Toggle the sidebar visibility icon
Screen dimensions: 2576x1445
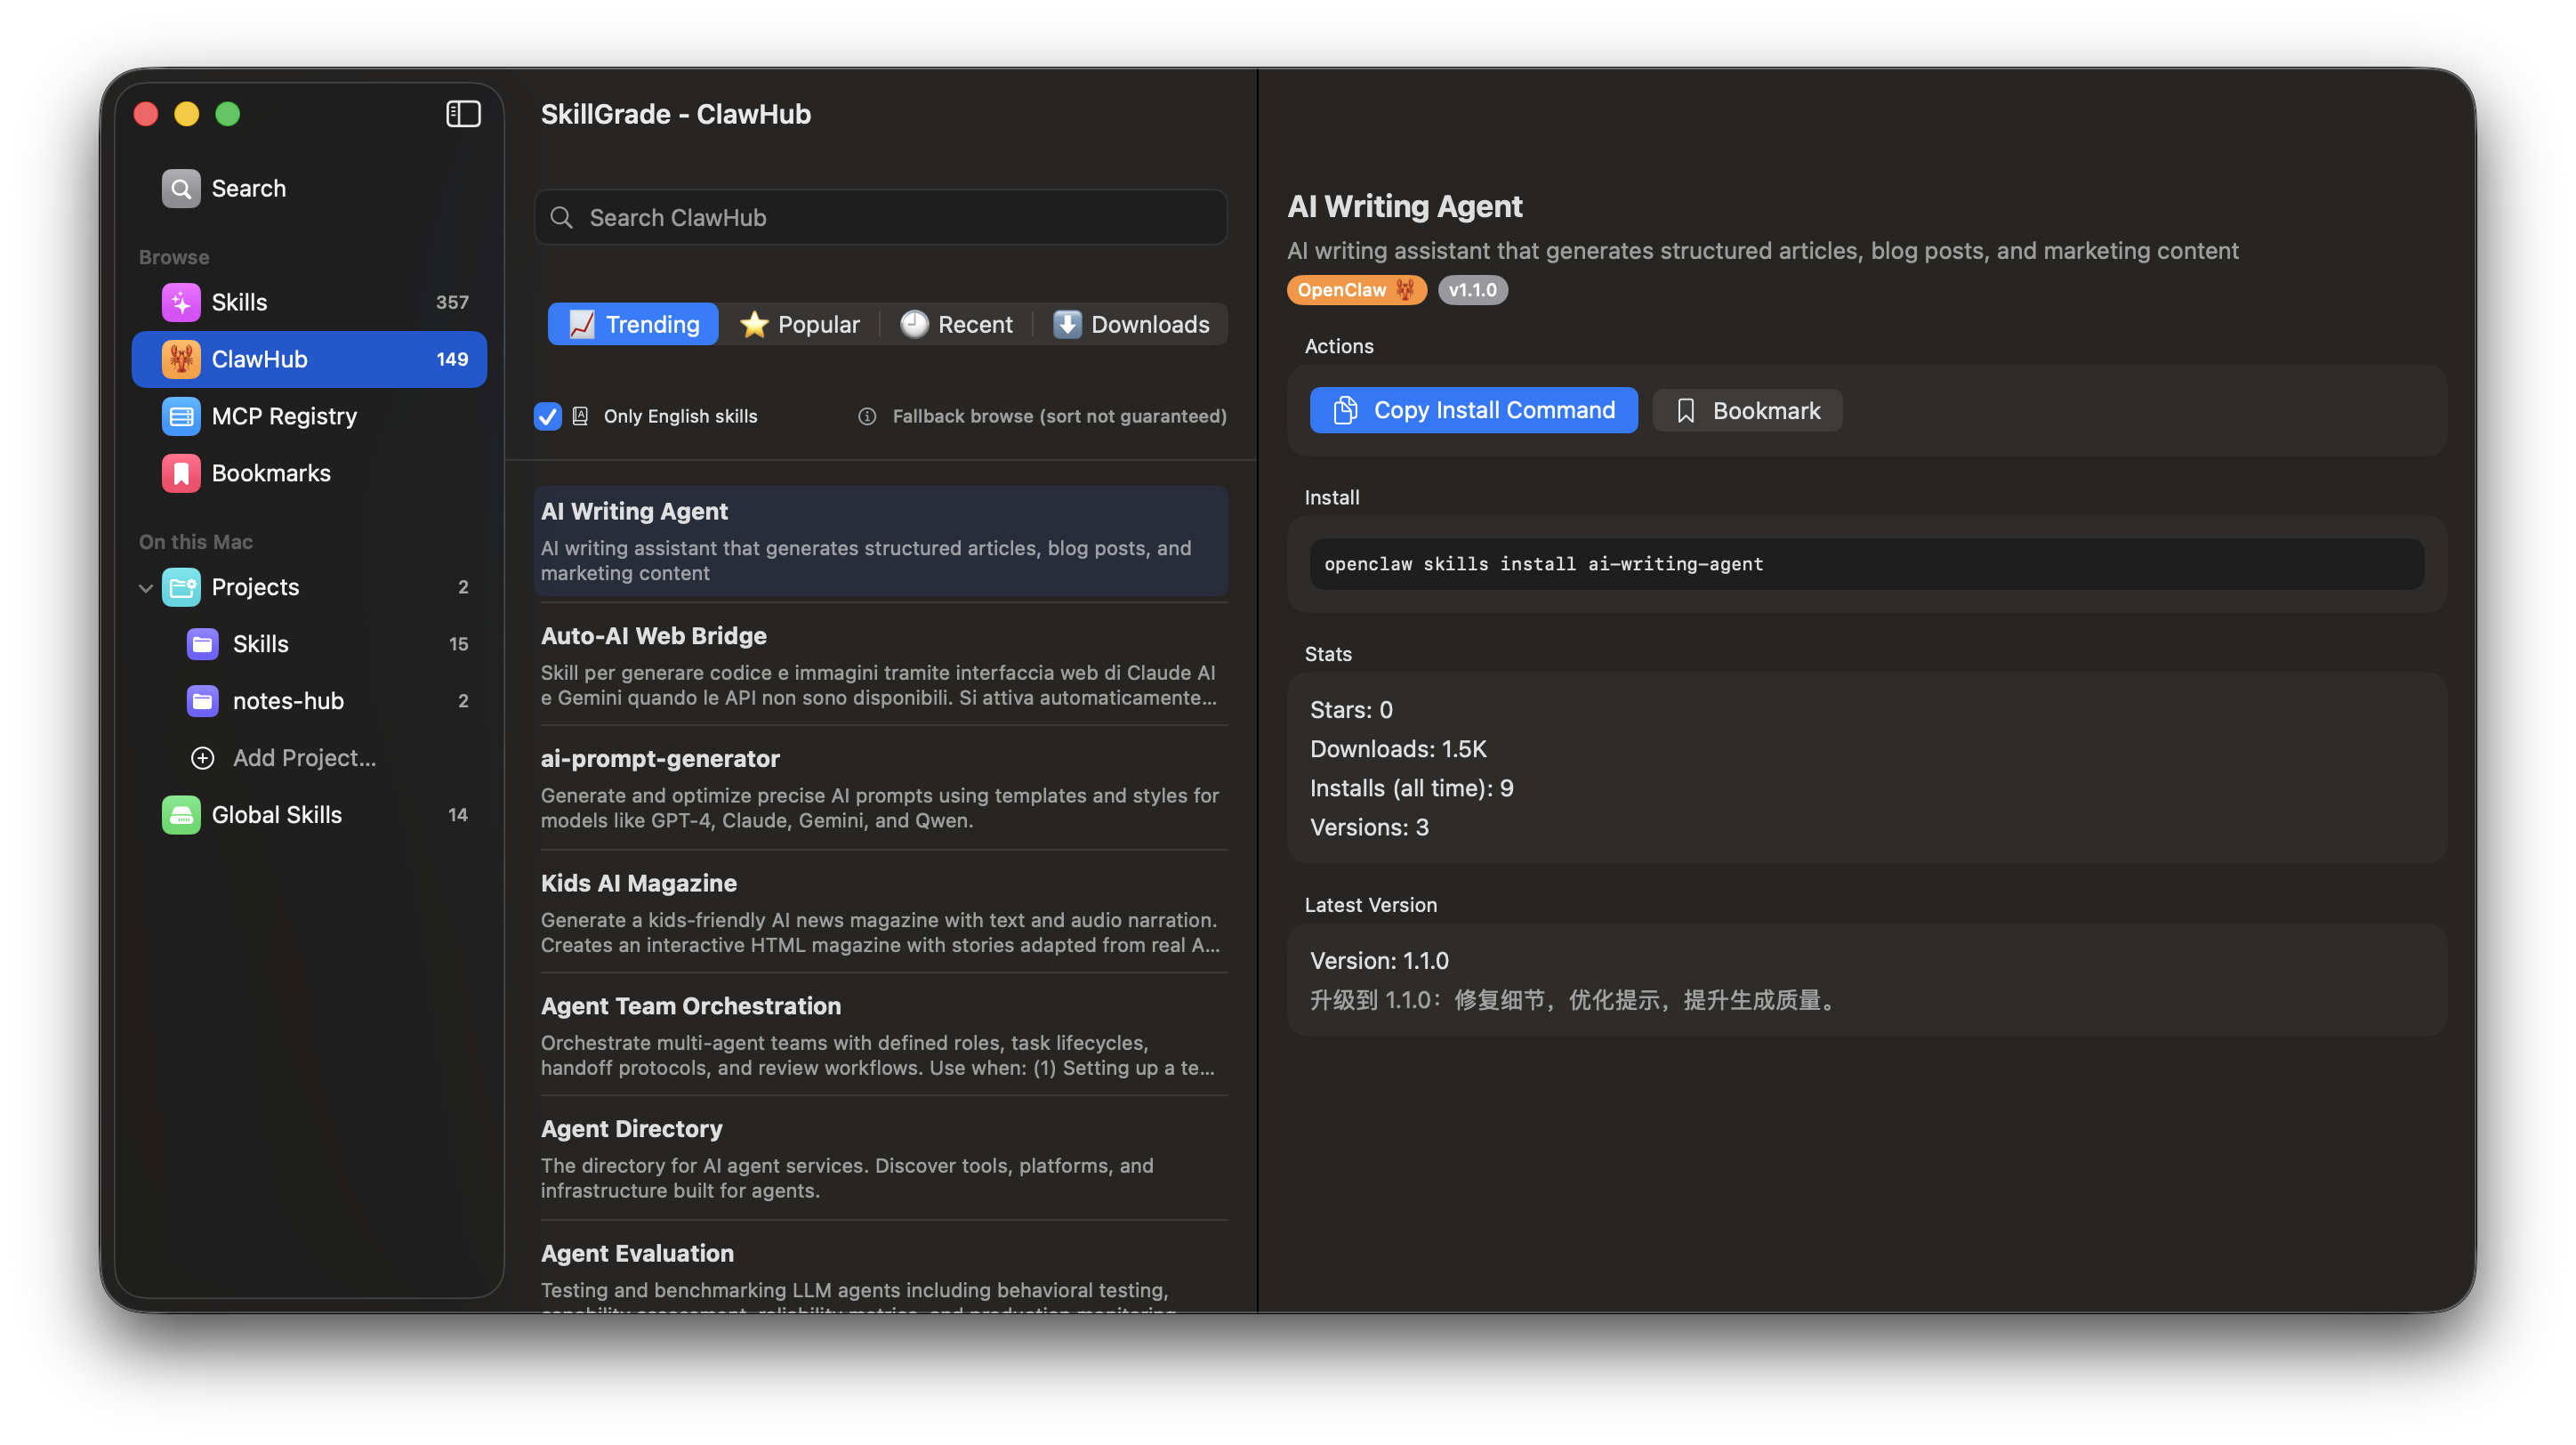pyautogui.click(x=463, y=114)
